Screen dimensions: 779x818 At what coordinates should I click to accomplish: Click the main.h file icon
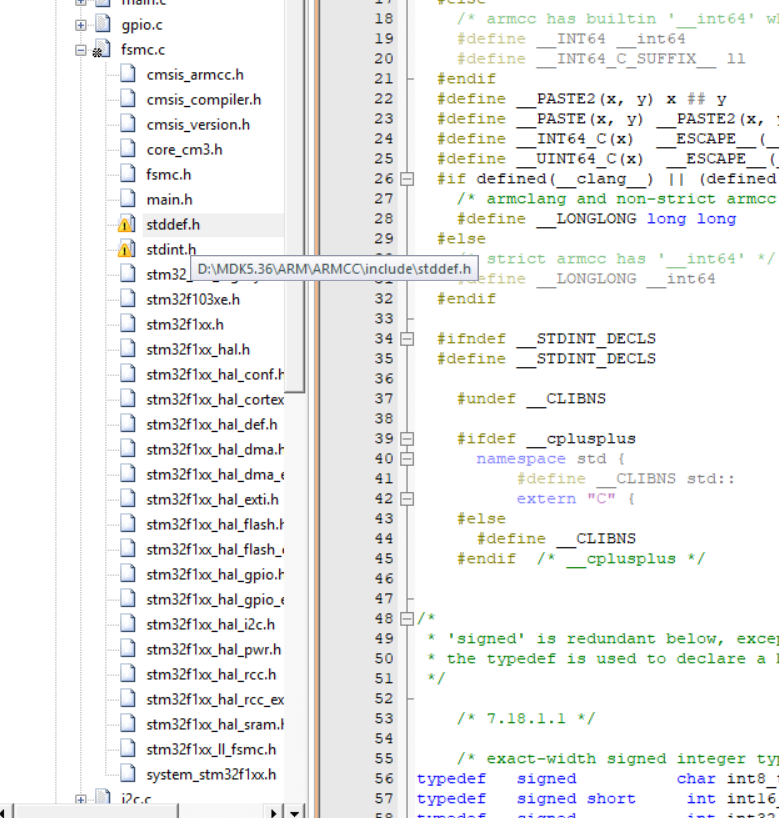coord(128,199)
